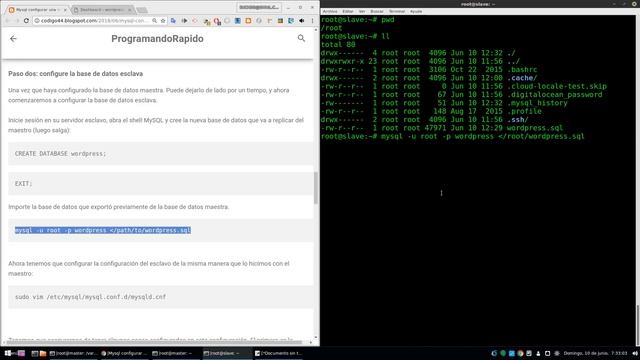Click the highlighted mysql import command
640x360 pixels.
(x=103, y=230)
